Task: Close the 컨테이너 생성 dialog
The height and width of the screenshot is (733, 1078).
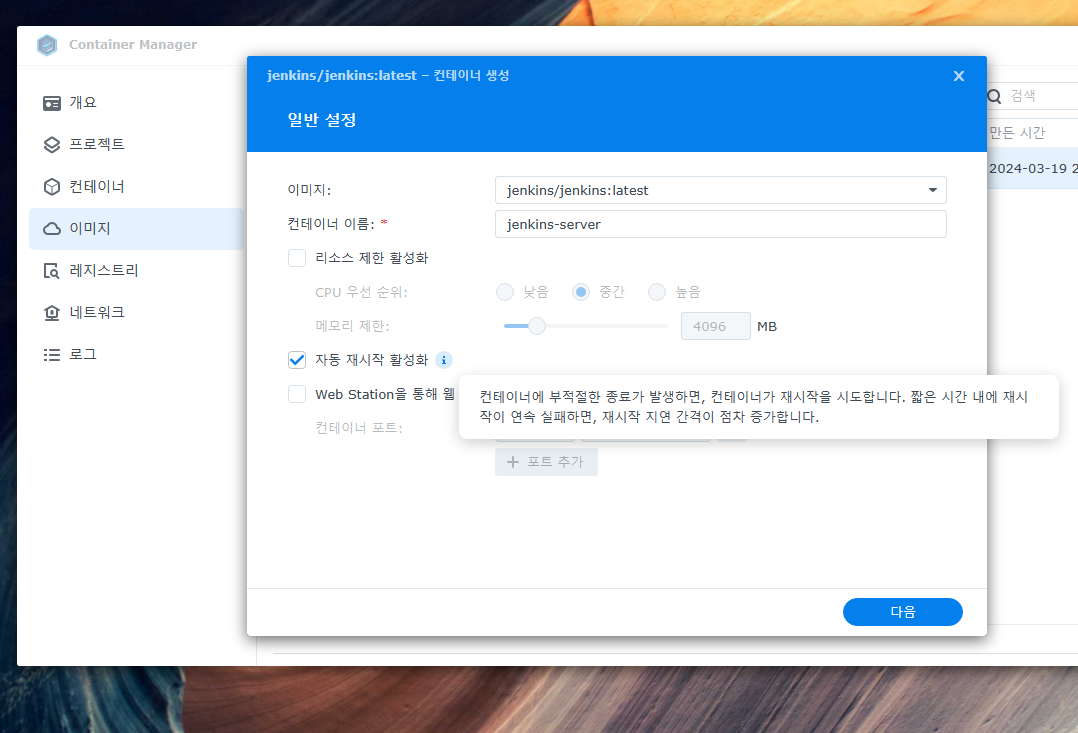Action: [x=958, y=76]
